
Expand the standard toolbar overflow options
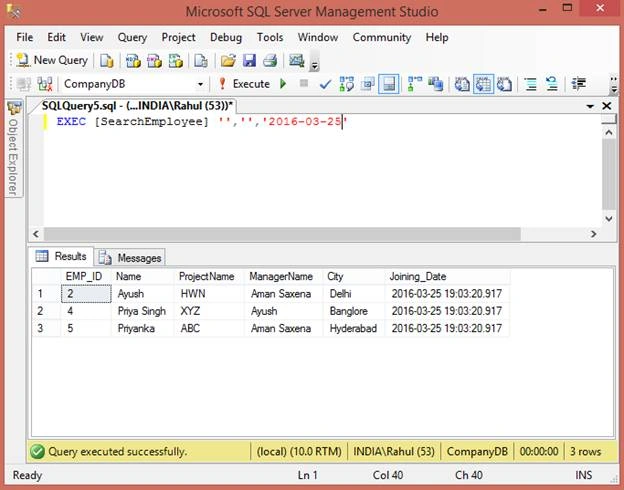[x=314, y=66]
